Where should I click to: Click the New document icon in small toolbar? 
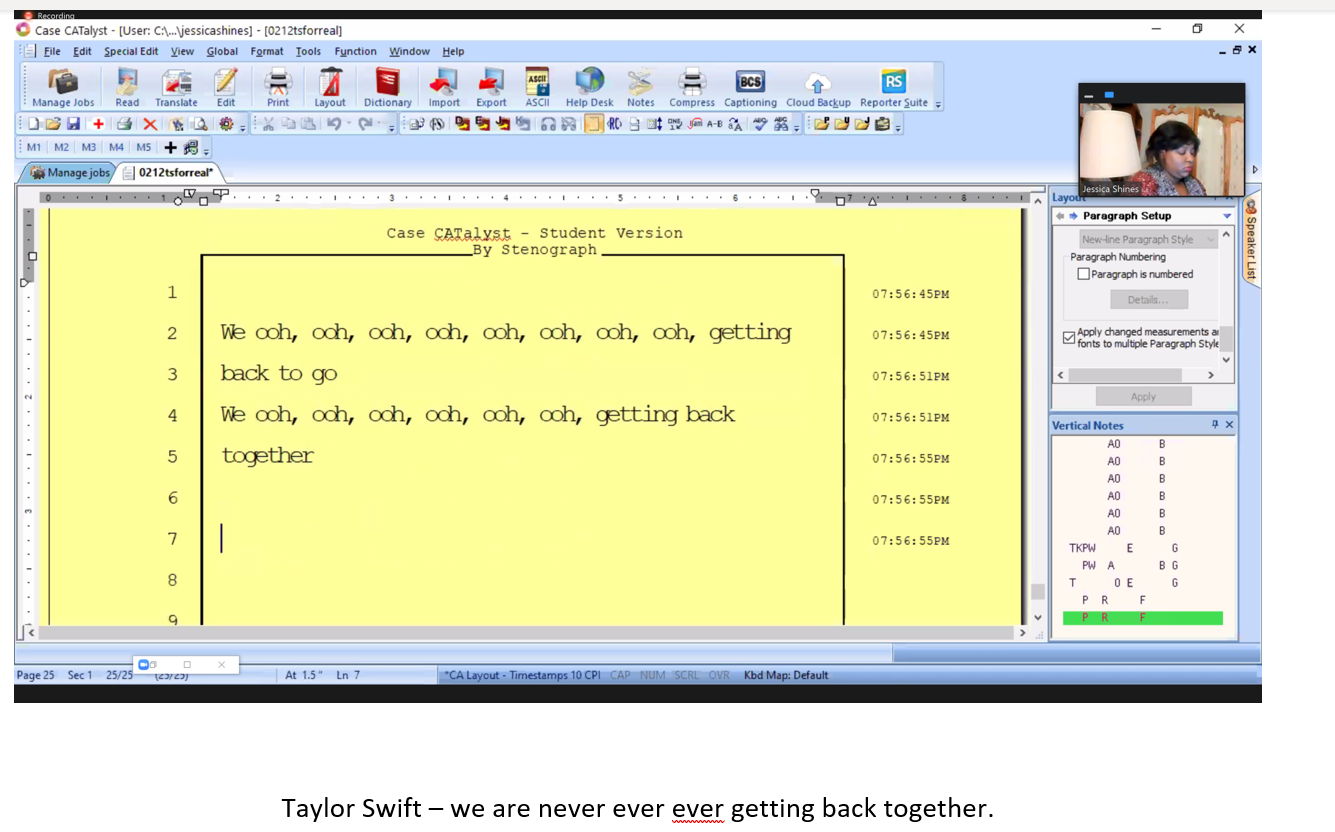pos(33,124)
